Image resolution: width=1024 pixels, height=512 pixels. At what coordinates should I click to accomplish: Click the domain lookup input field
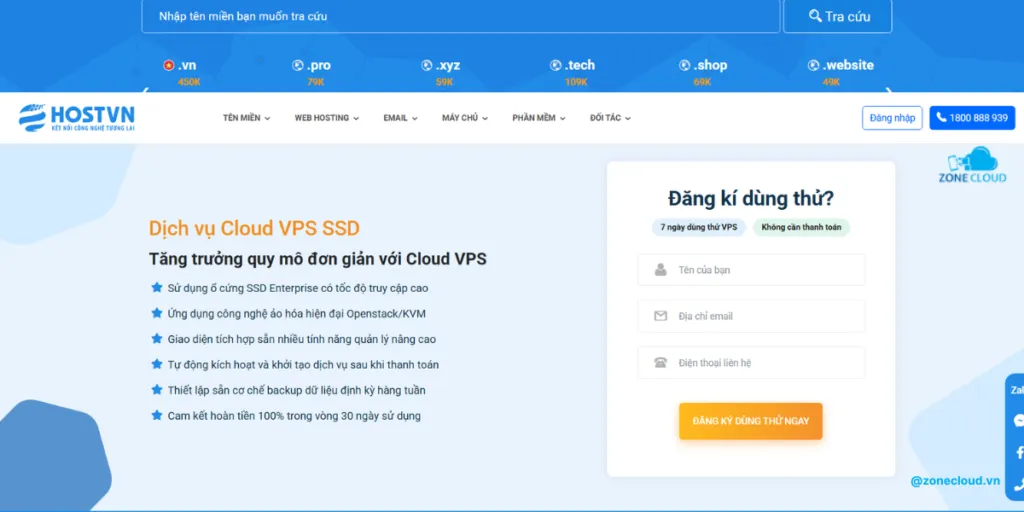461,16
